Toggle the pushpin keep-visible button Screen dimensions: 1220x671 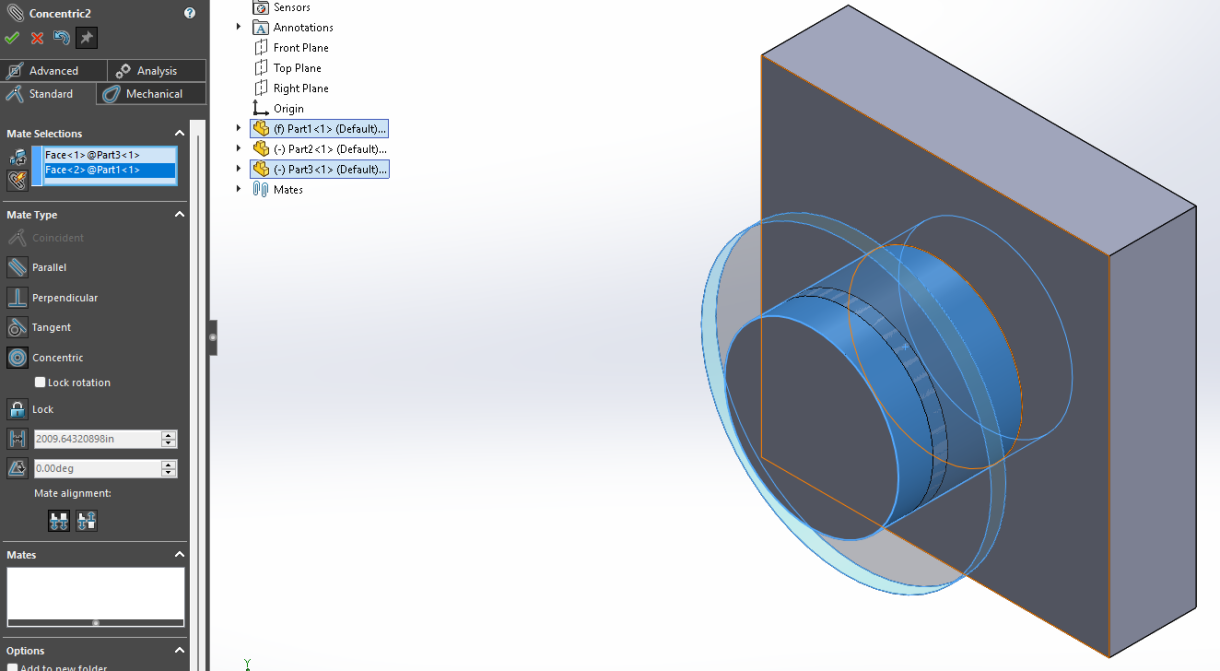click(87, 38)
